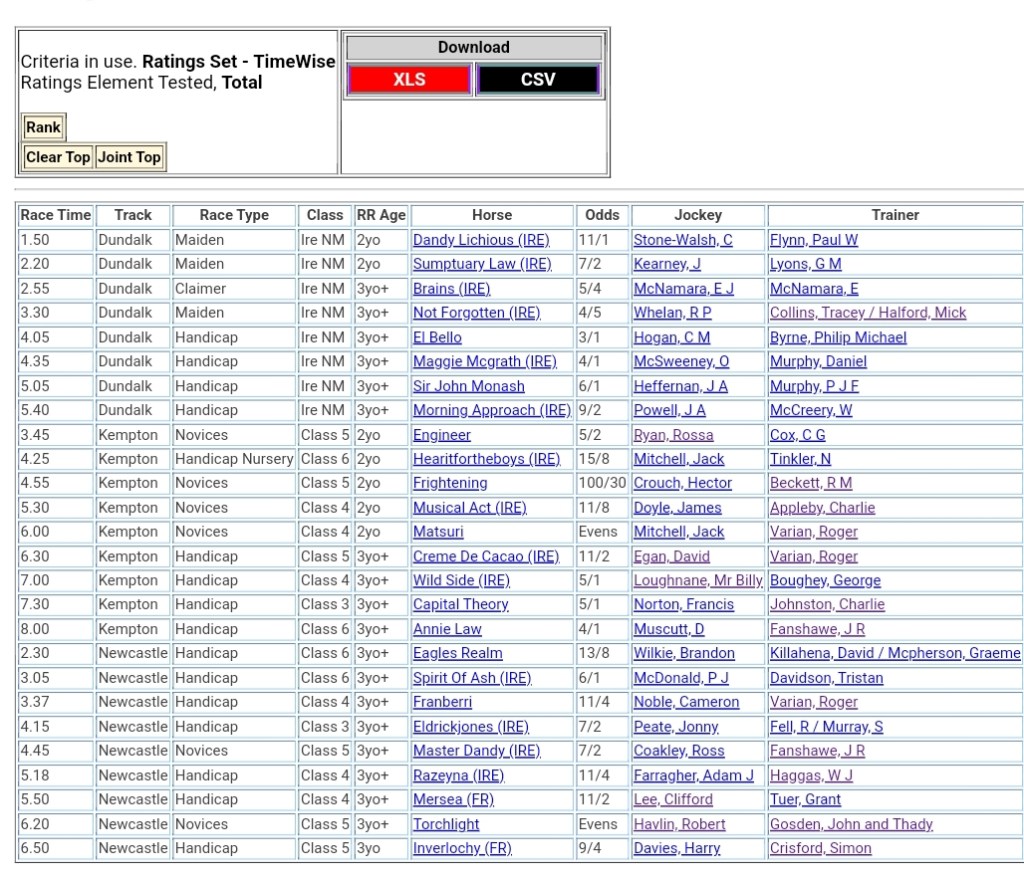This screenshot has width=1024, height=881.
Task: Open trainer Gosden, John and Thady
Action: (850, 824)
